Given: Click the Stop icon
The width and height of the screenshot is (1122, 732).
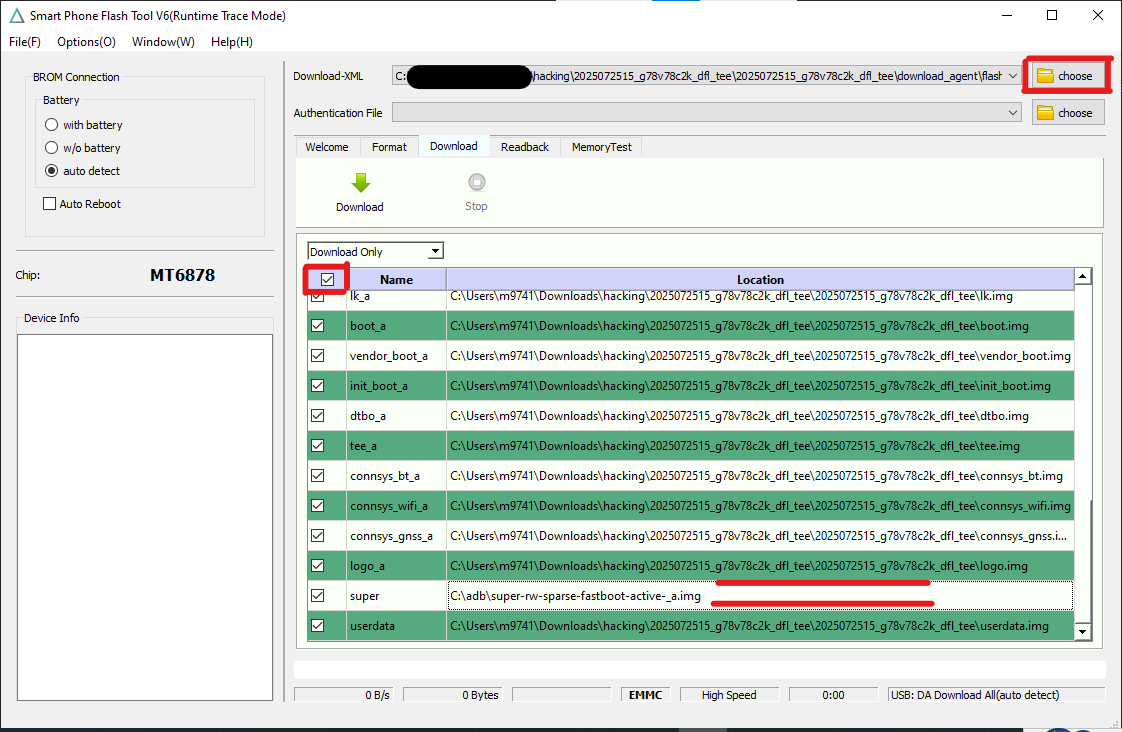Looking at the screenshot, I should click(x=476, y=183).
